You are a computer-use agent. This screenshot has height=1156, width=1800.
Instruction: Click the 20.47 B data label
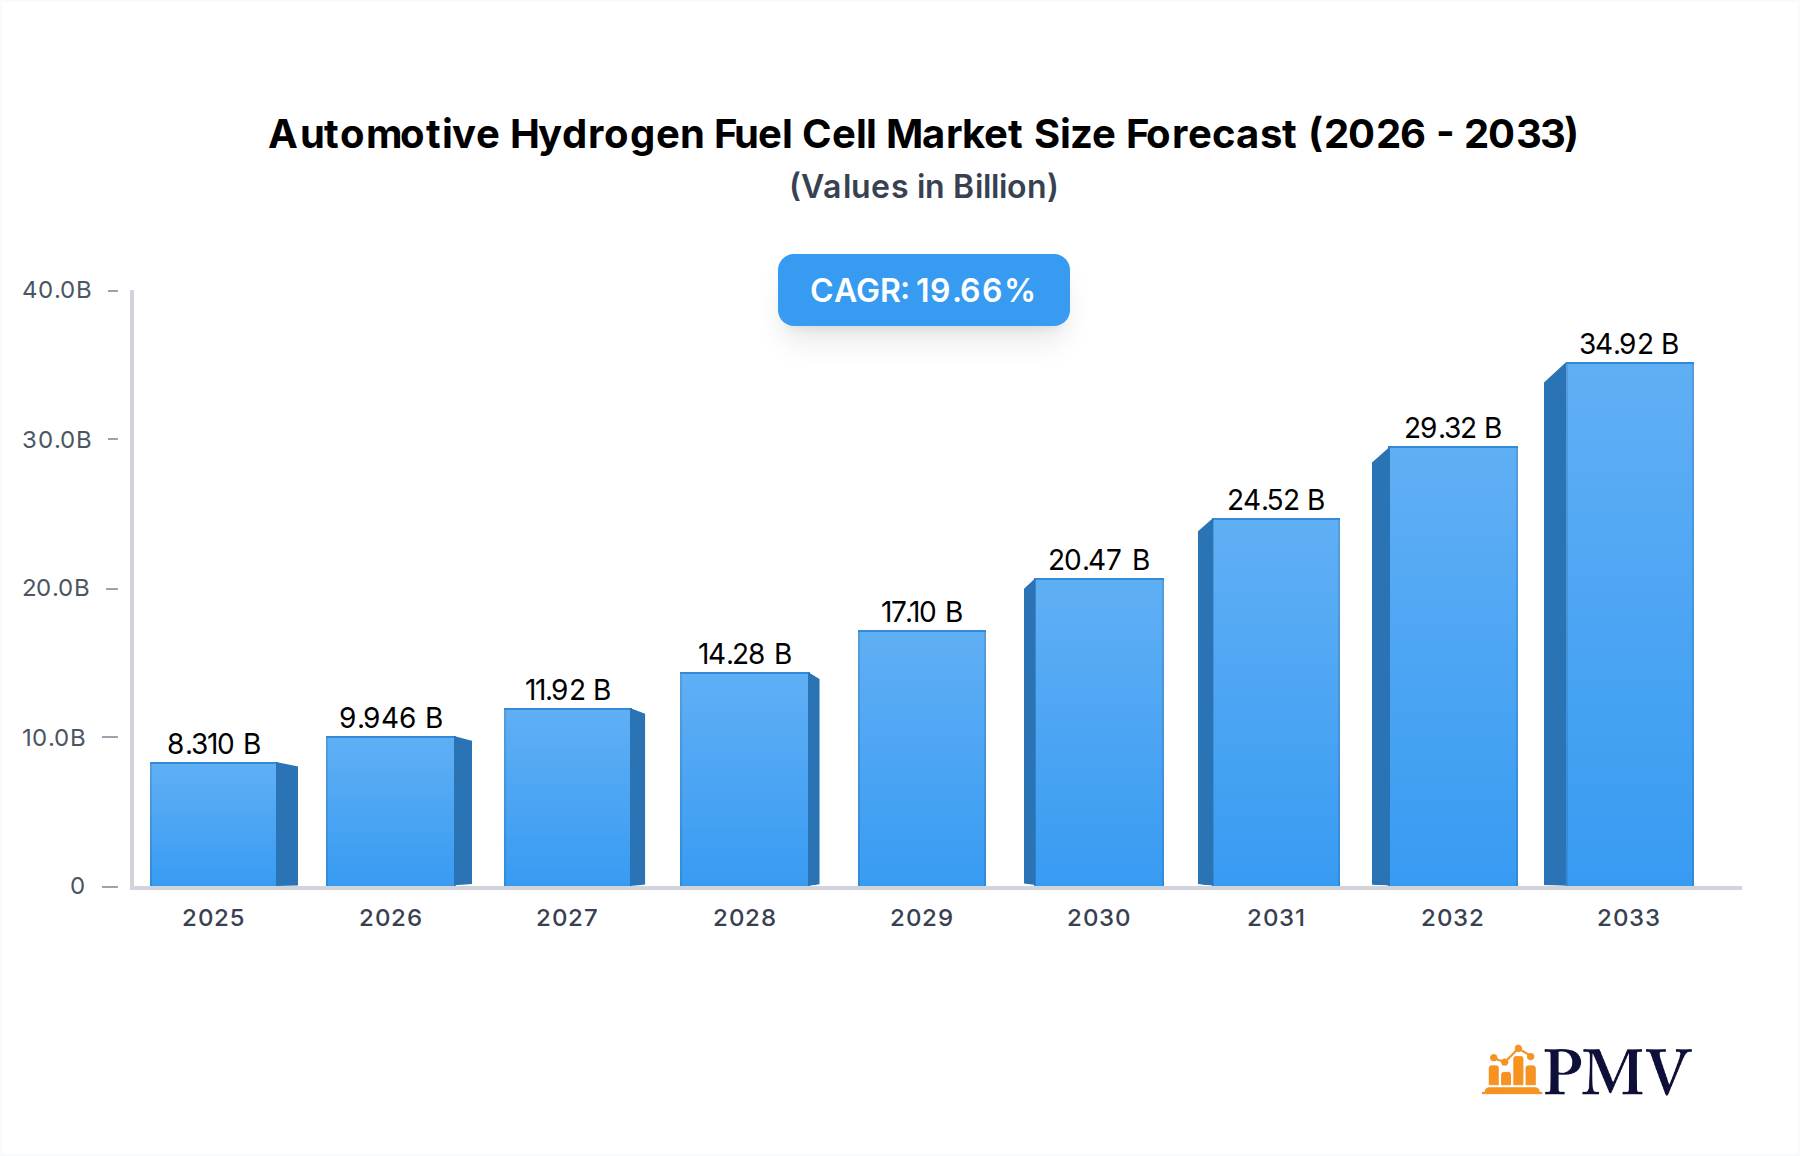[x=1100, y=561]
